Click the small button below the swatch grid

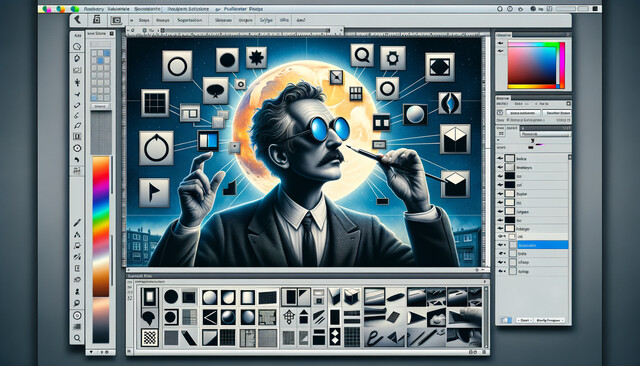click(100, 106)
